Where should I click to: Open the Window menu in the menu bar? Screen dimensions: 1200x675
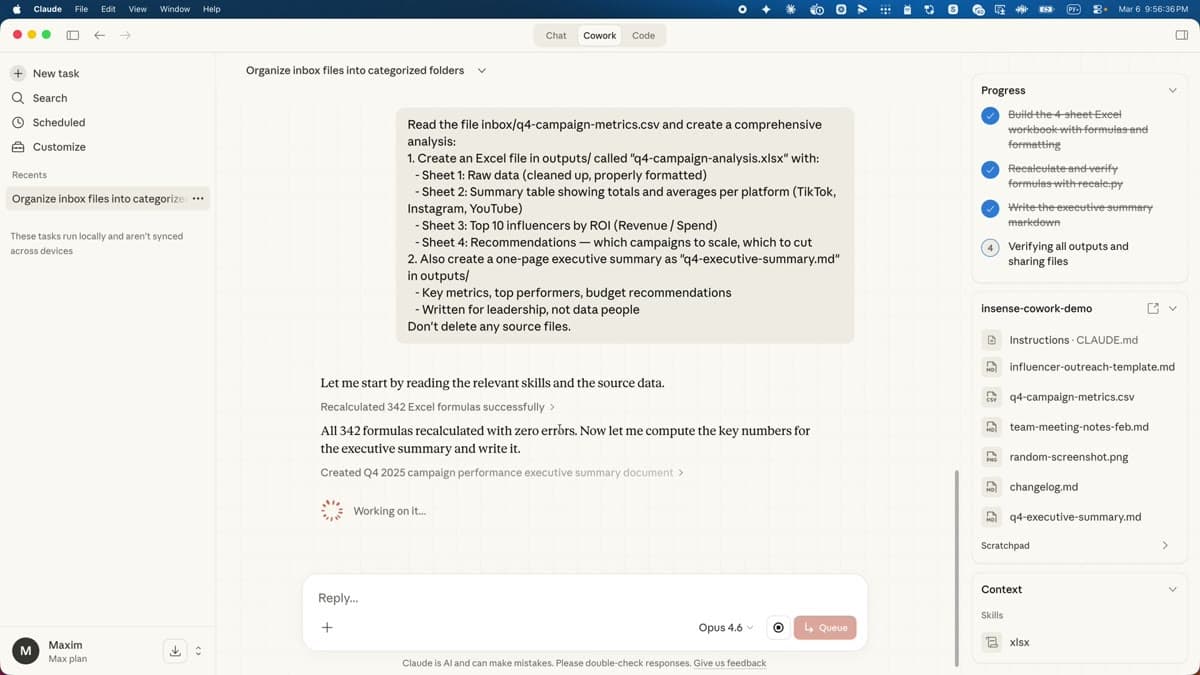click(x=175, y=9)
